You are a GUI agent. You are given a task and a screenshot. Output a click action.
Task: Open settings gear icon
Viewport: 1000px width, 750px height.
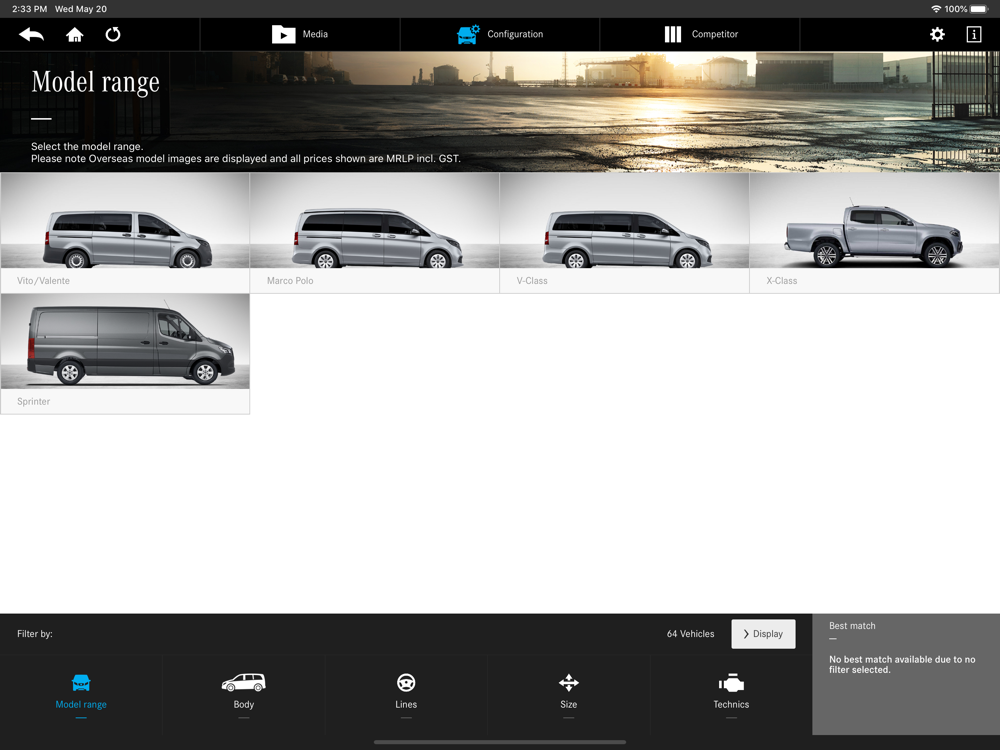[937, 34]
